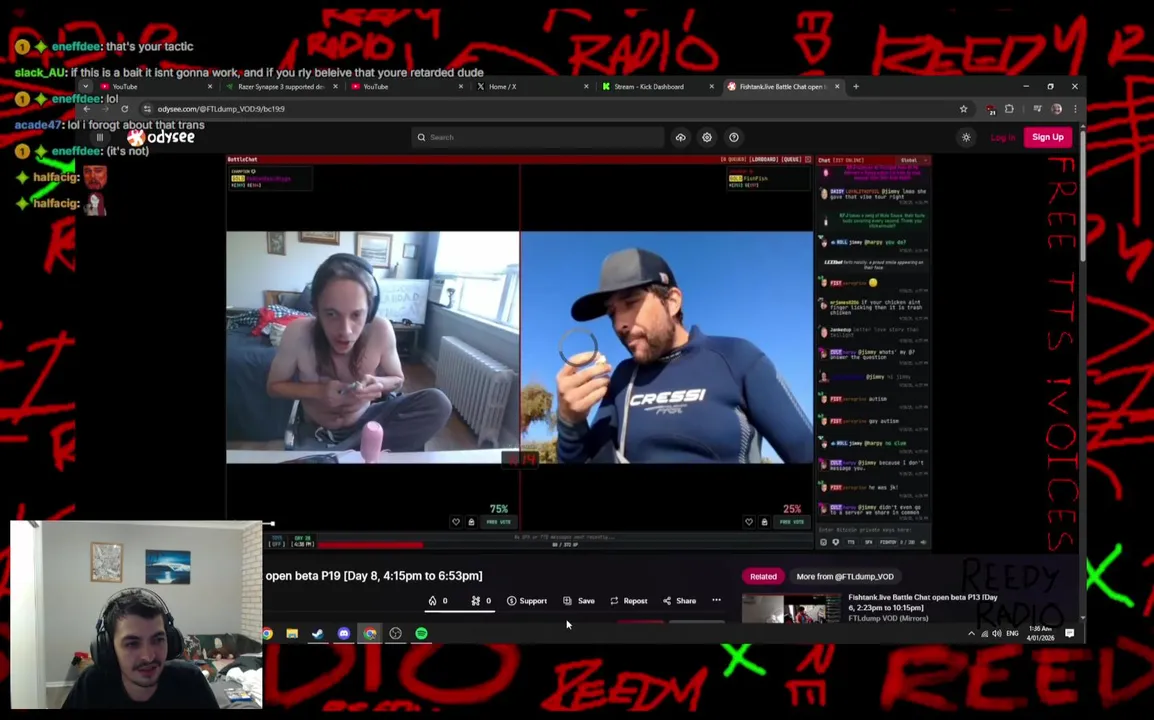Bookmark this page with the star

[963, 109]
